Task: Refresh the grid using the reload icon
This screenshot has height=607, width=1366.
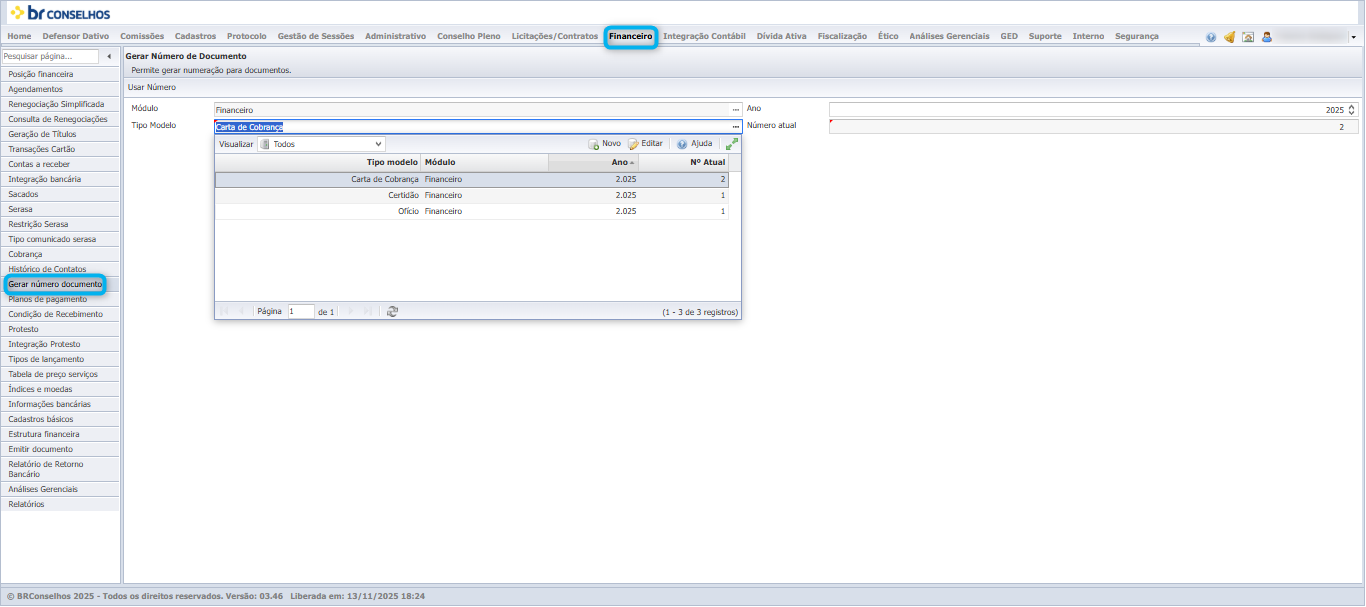Action: (392, 311)
